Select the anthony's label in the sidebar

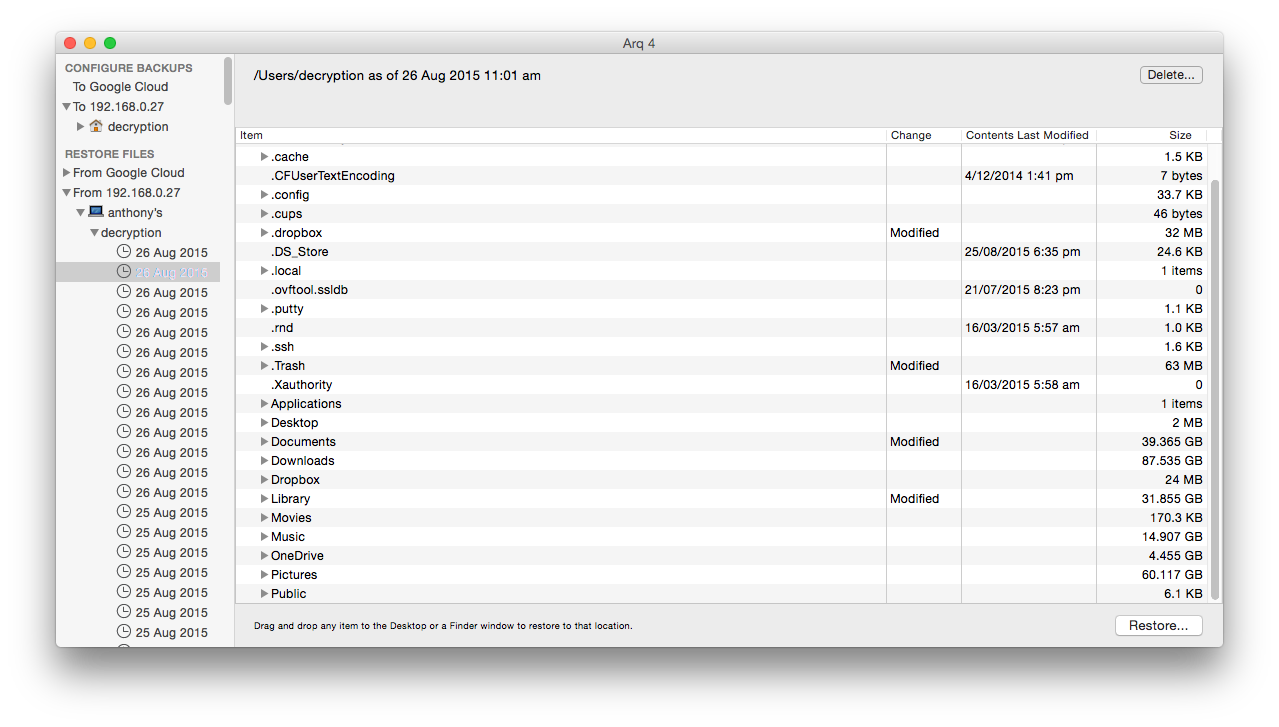coord(135,213)
